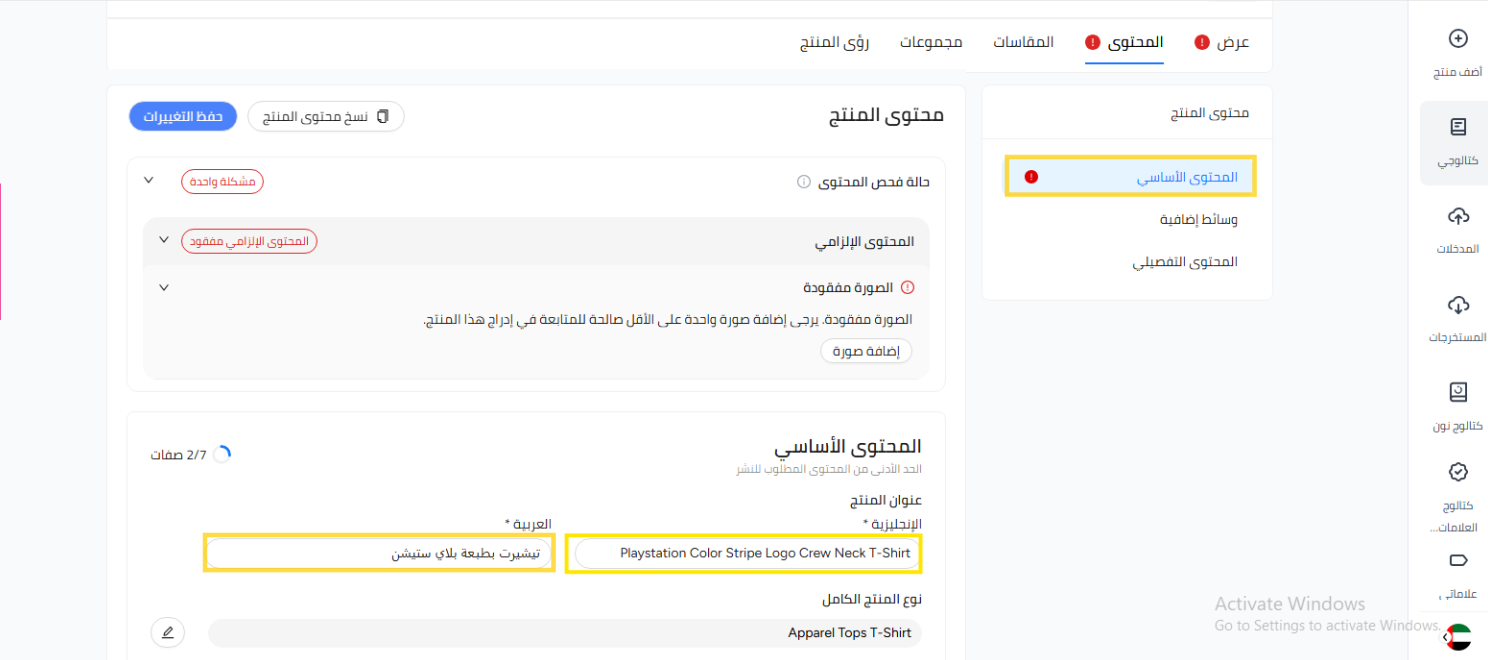
Task: Click the pencil edit icon for product type
Action: [x=168, y=632]
